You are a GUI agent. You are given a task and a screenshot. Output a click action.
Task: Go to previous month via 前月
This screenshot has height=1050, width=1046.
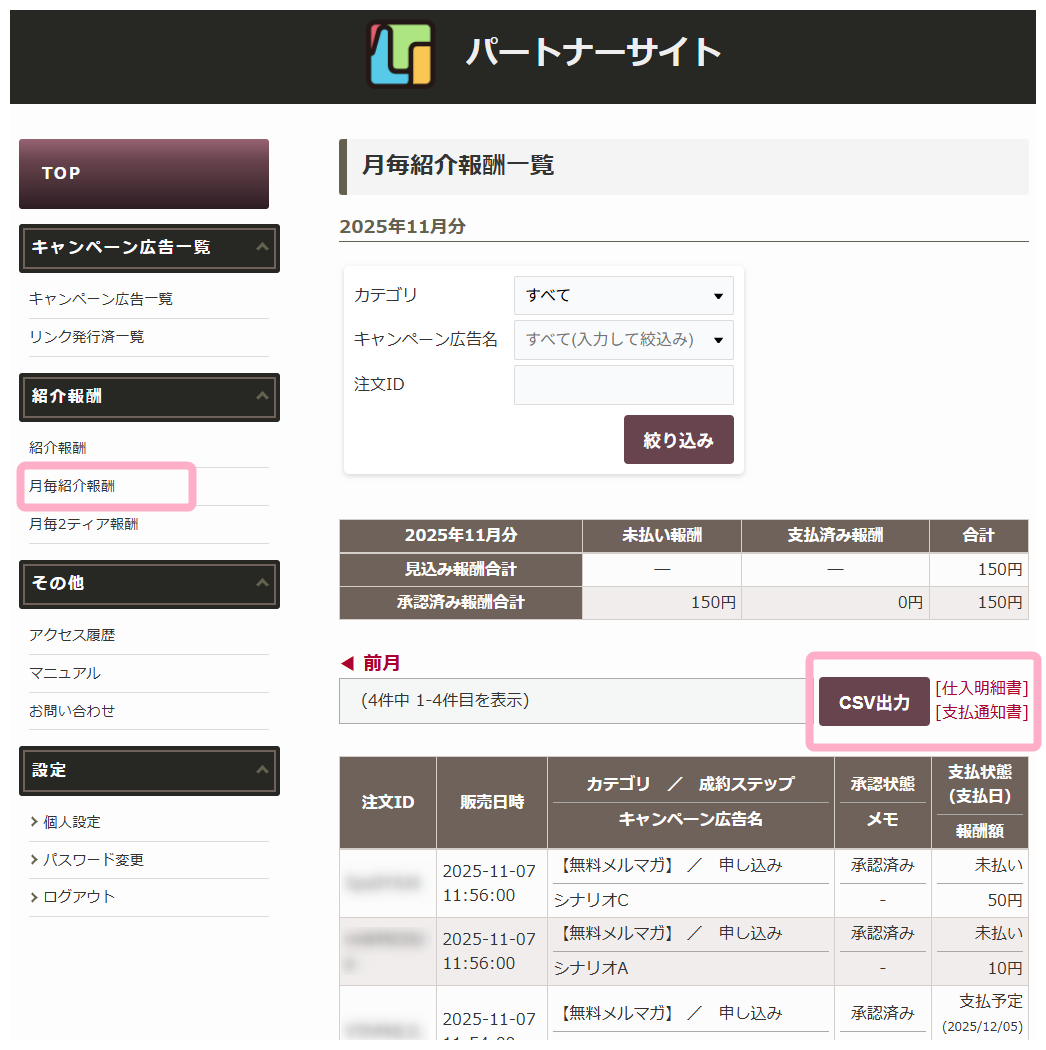click(371, 663)
